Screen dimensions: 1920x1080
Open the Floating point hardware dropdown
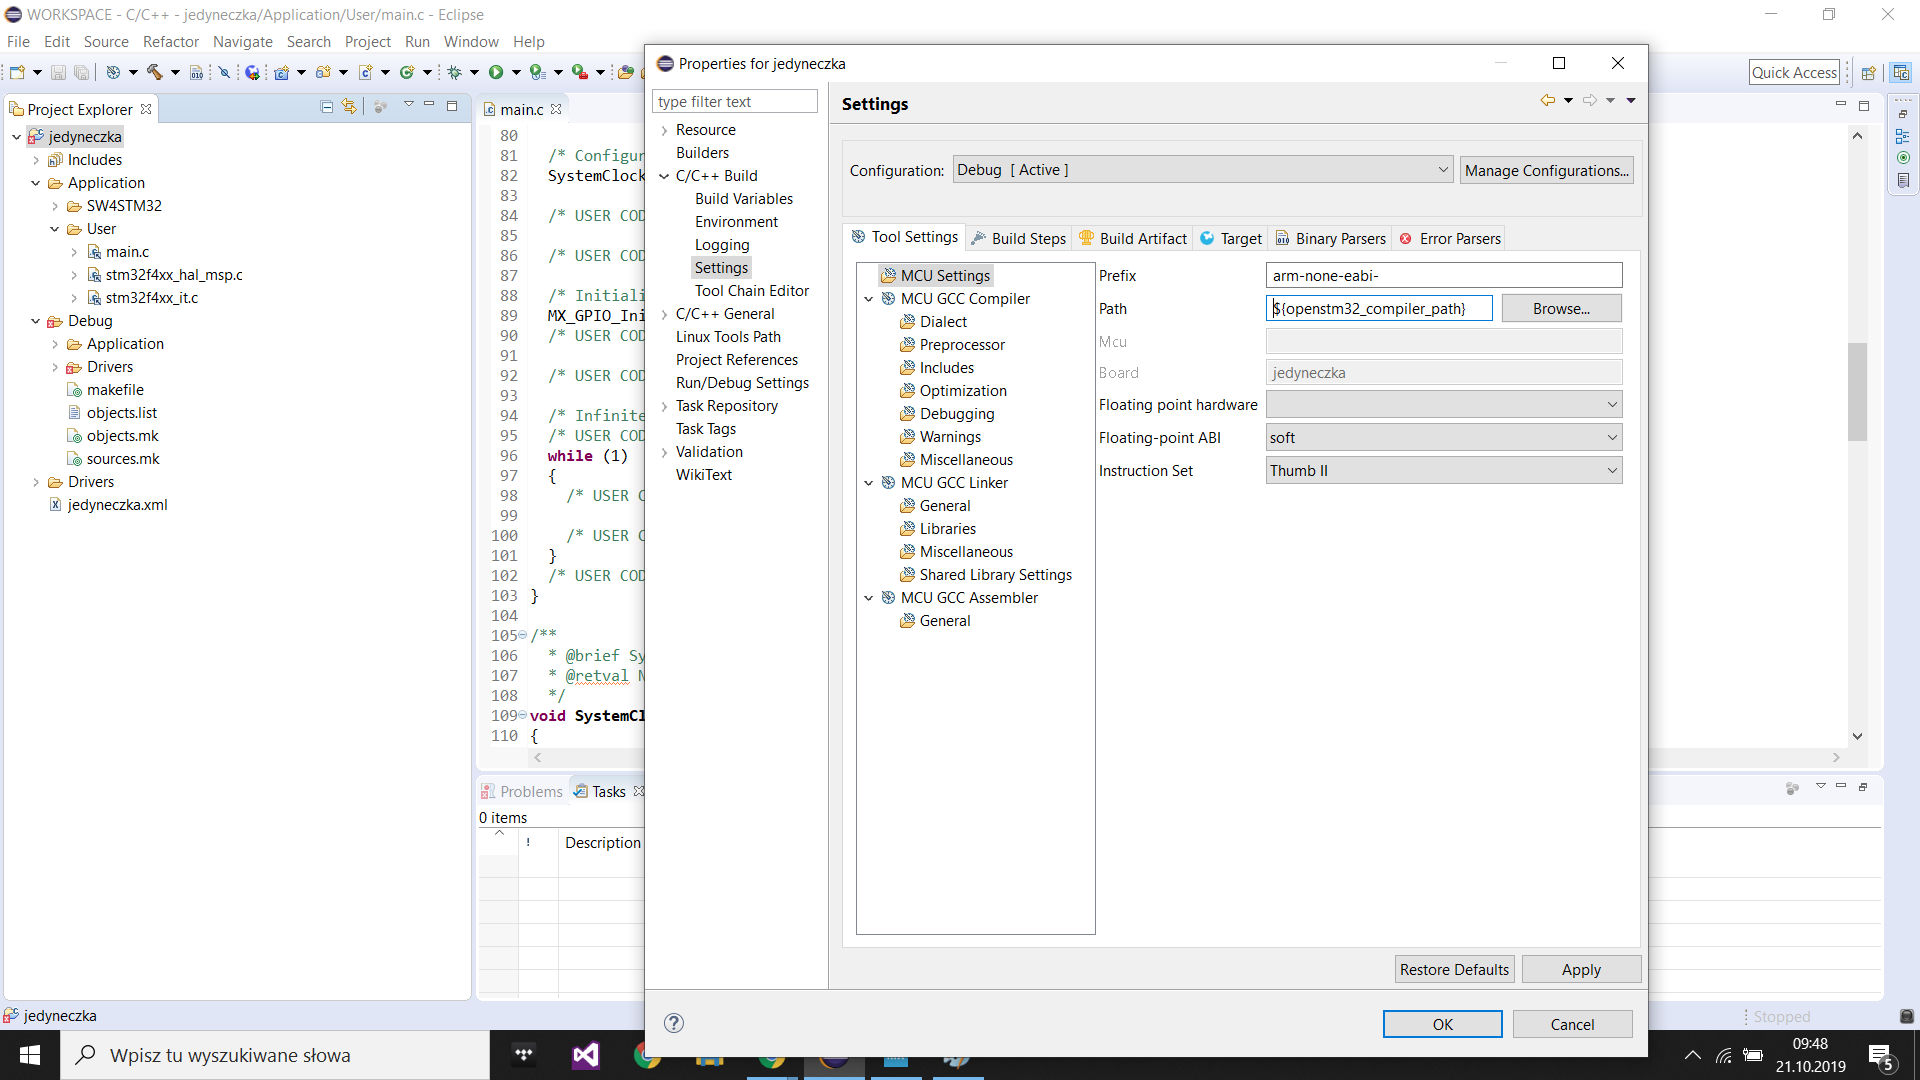pyautogui.click(x=1443, y=404)
